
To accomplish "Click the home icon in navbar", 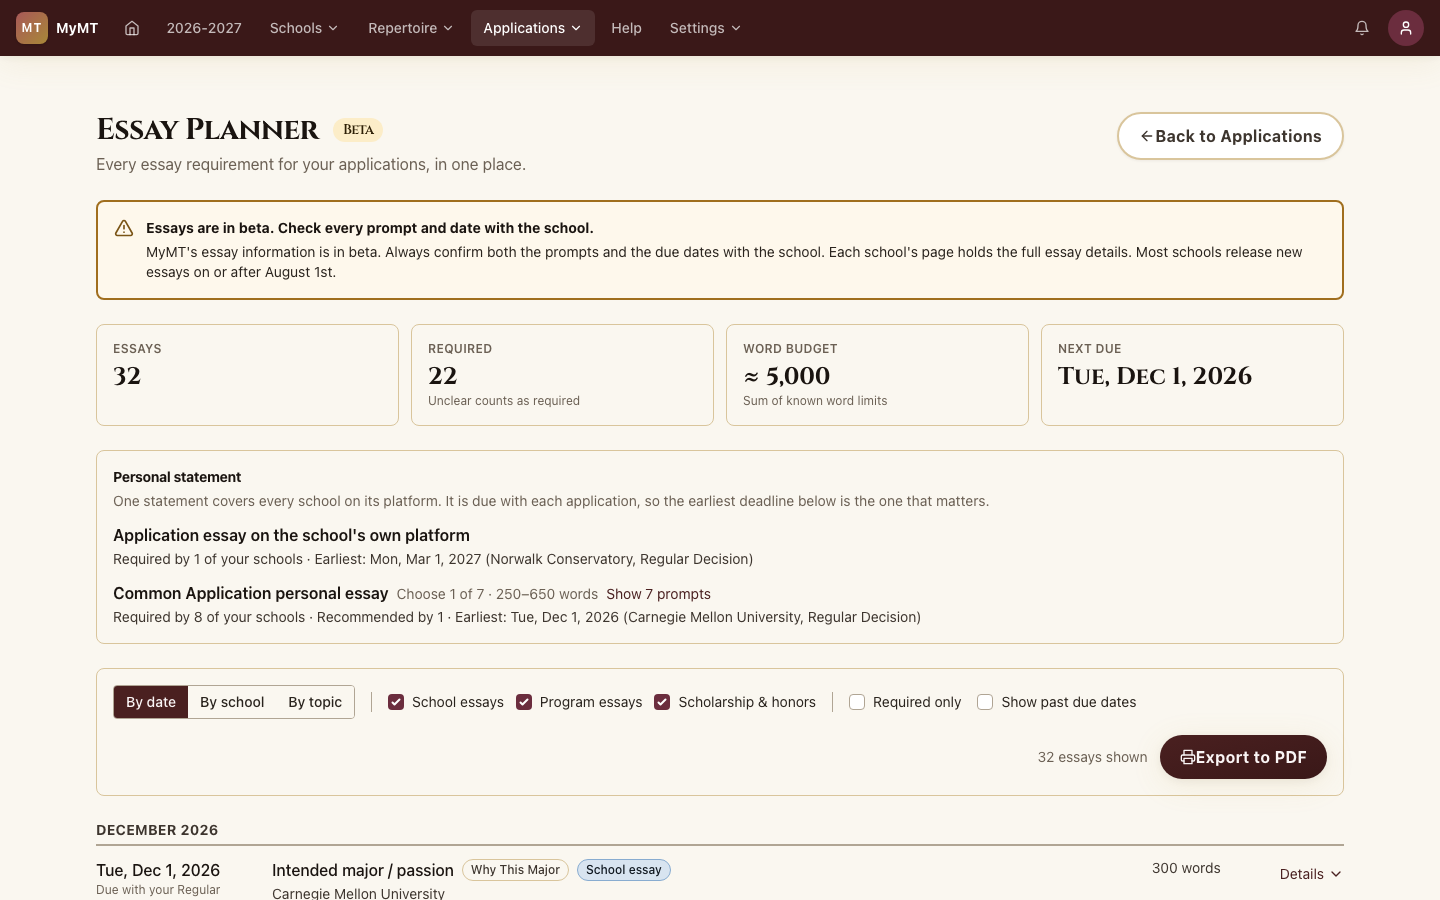I will [132, 28].
